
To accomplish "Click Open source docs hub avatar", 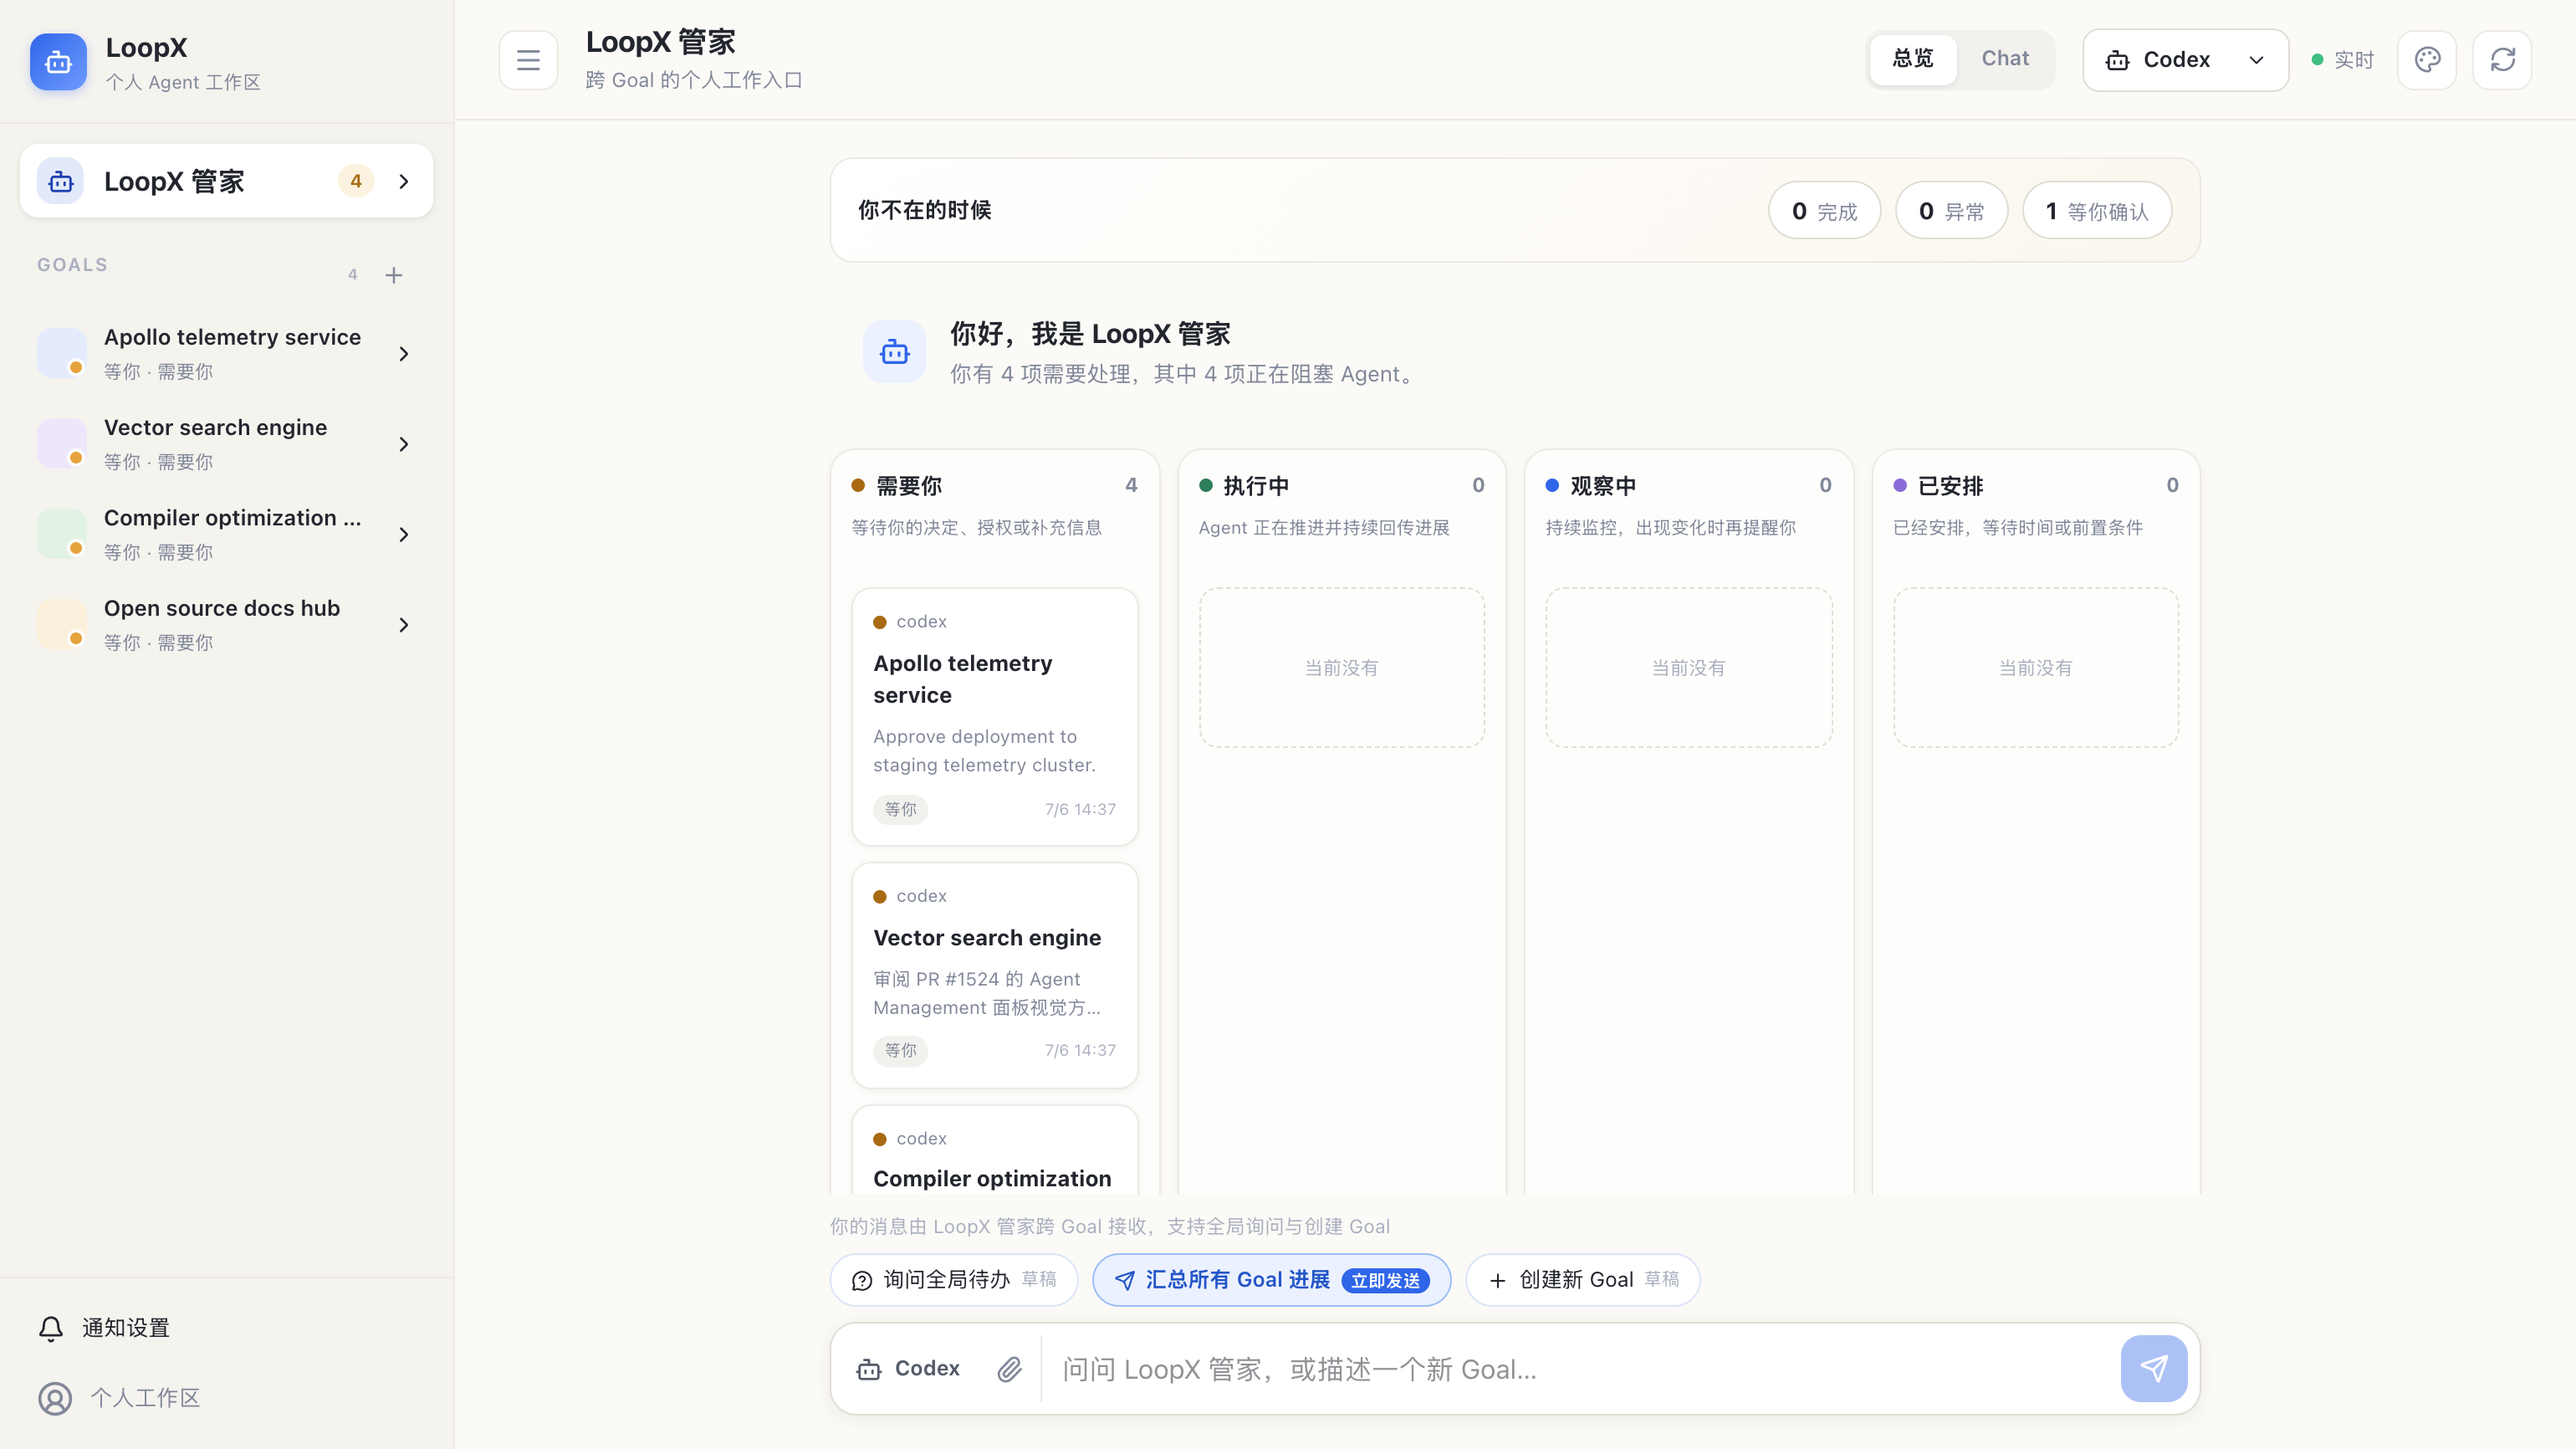I will coord(61,624).
